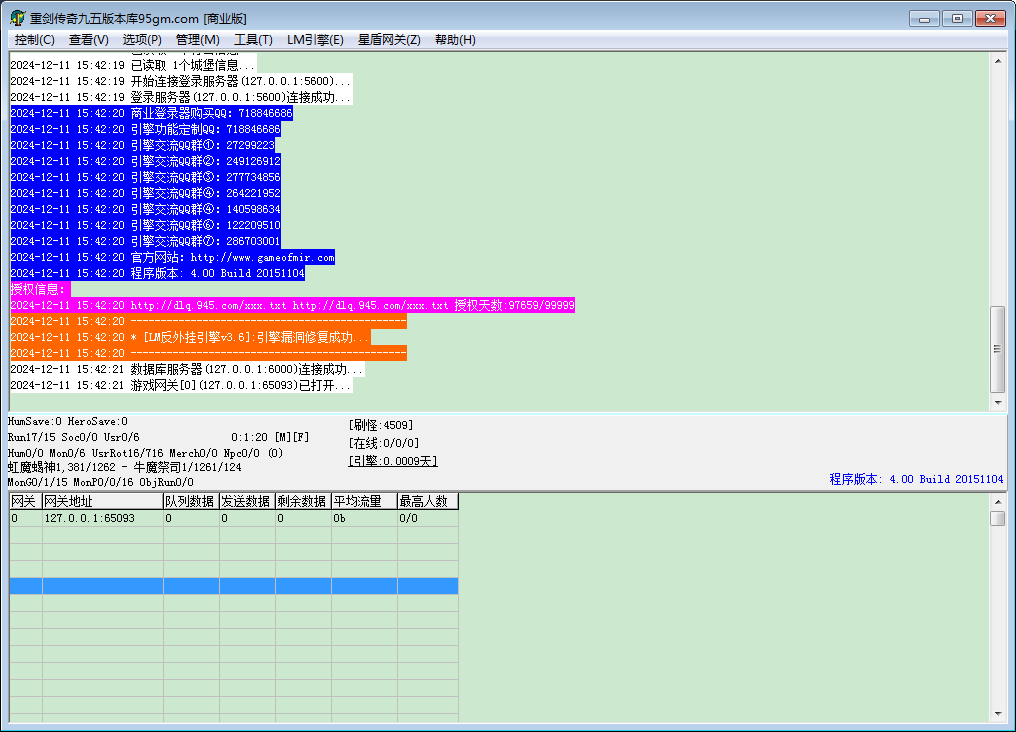The height and width of the screenshot is (732, 1016).
Task: Click the QQ群 249126912 log line
Action: click(146, 161)
